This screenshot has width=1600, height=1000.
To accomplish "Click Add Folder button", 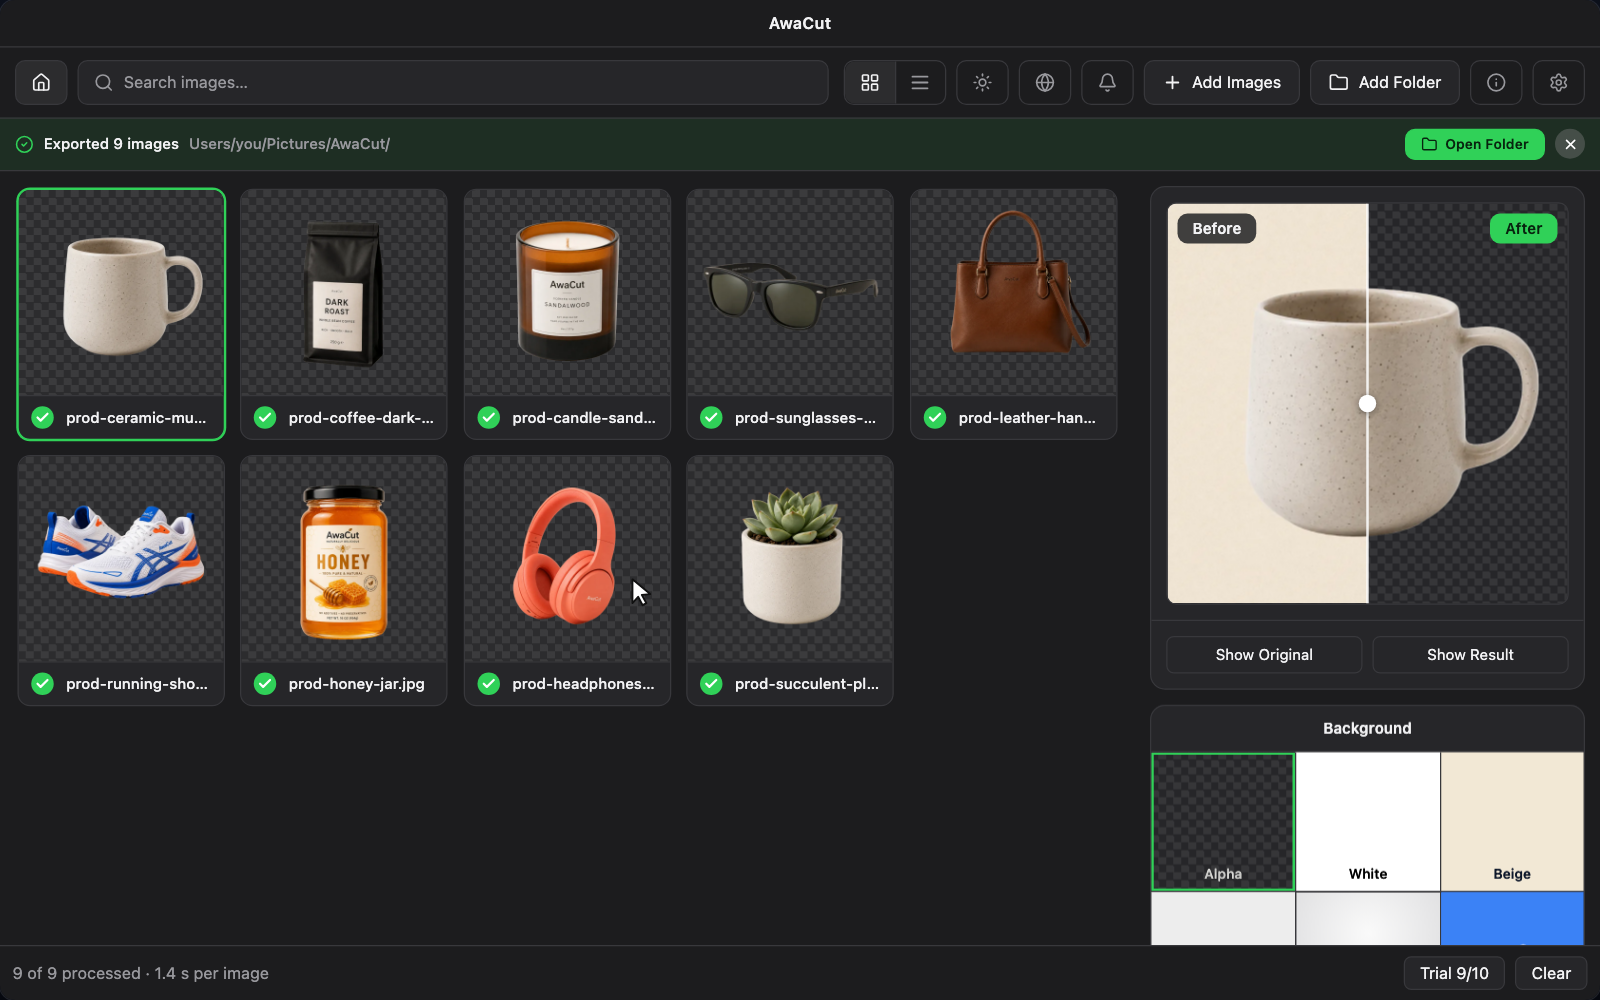I will (x=1384, y=82).
